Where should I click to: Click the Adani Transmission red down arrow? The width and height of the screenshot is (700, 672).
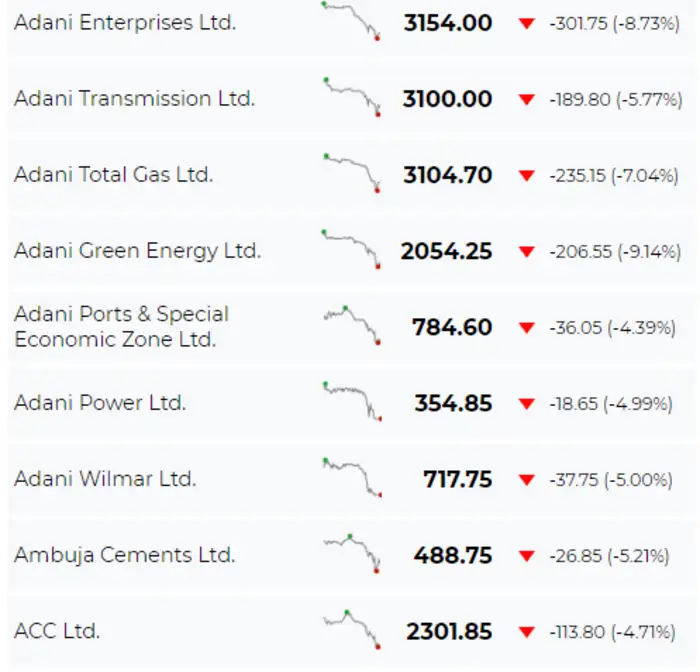tap(527, 99)
